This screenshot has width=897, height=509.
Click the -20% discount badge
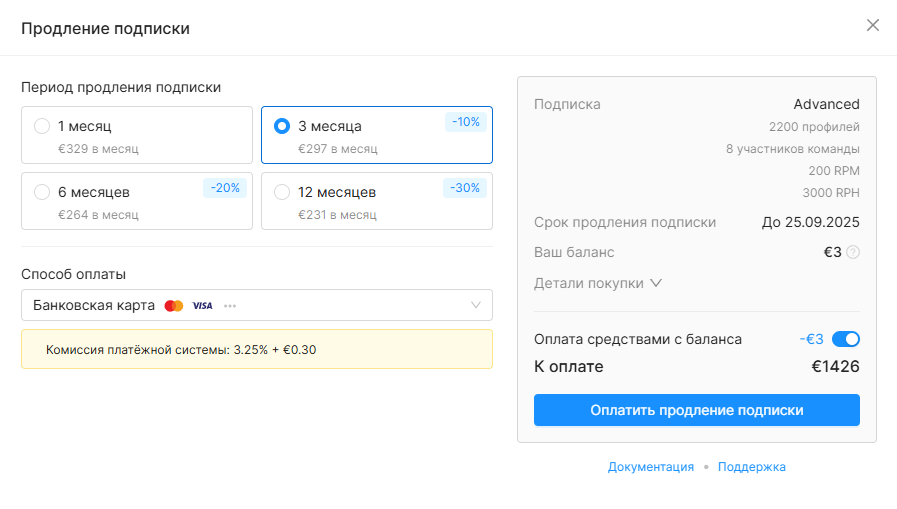225,188
